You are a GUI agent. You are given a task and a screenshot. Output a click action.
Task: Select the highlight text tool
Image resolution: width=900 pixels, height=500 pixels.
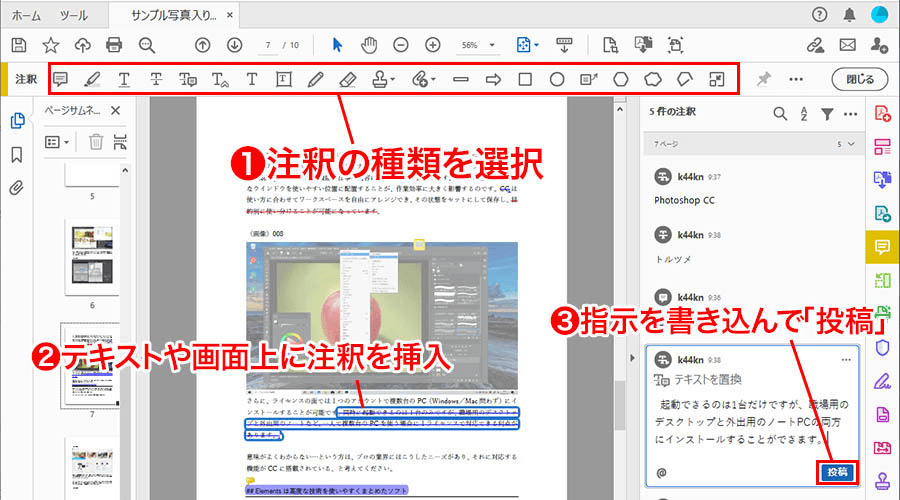tap(92, 79)
